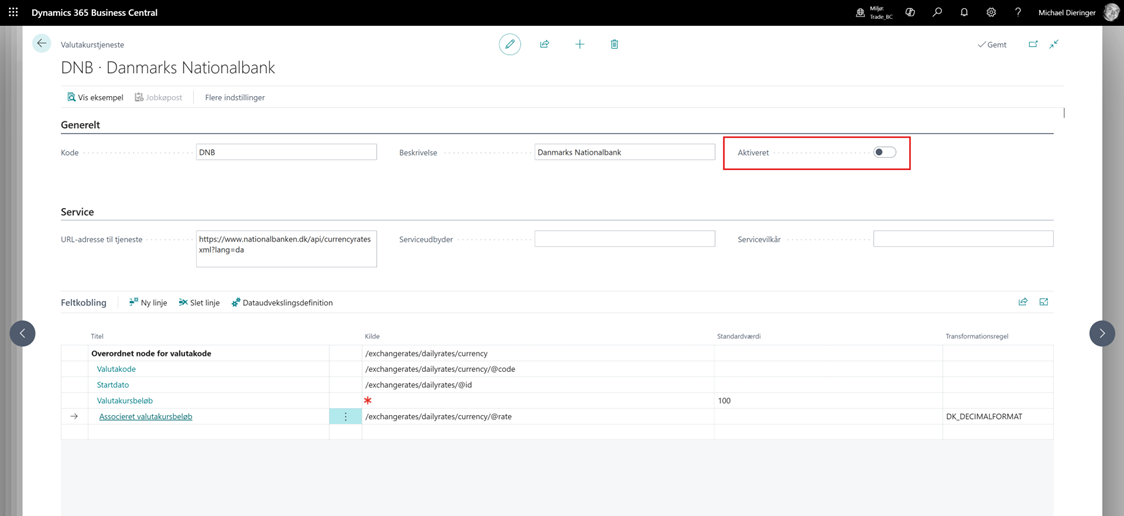Viewport: 1124px width, 516px height.
Task: Click the pencil edit icon
Action: point(510,44)
